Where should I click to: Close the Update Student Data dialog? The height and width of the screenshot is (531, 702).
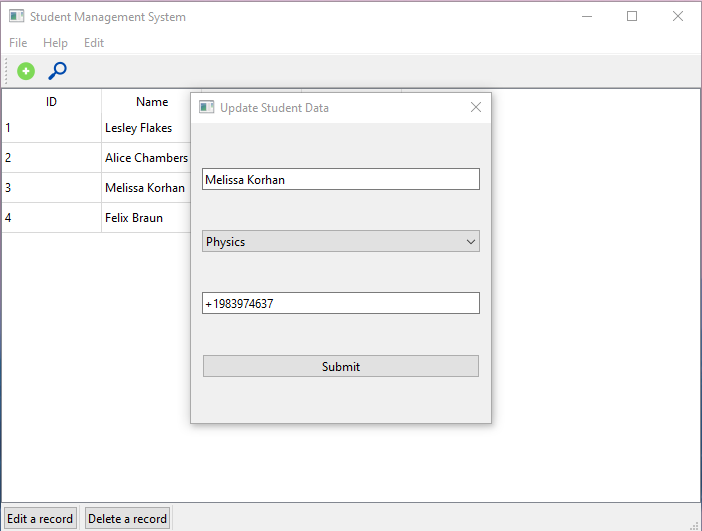tap(476, 107)
